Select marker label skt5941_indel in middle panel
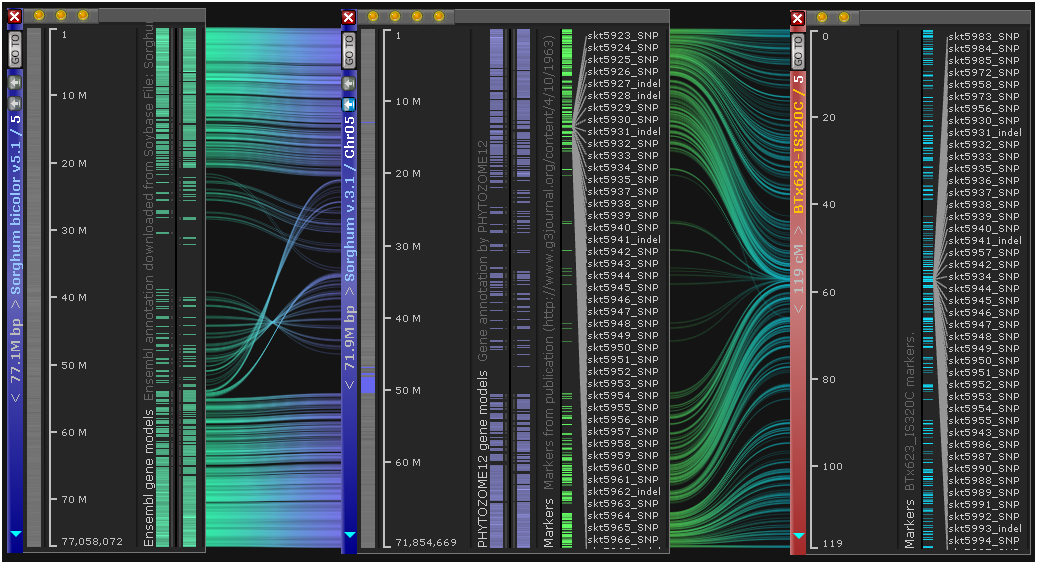This screenshot has width=1037, height=564. tap(623, 240)
